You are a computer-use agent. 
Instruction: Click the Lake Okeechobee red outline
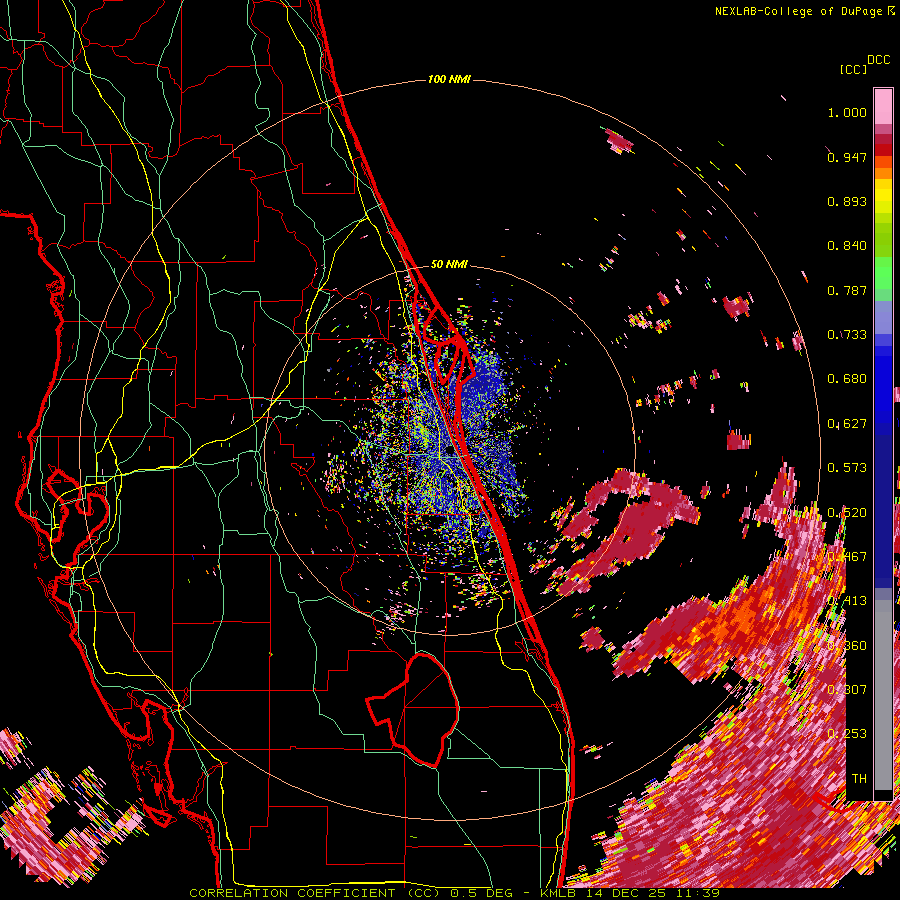pos(413,709)
